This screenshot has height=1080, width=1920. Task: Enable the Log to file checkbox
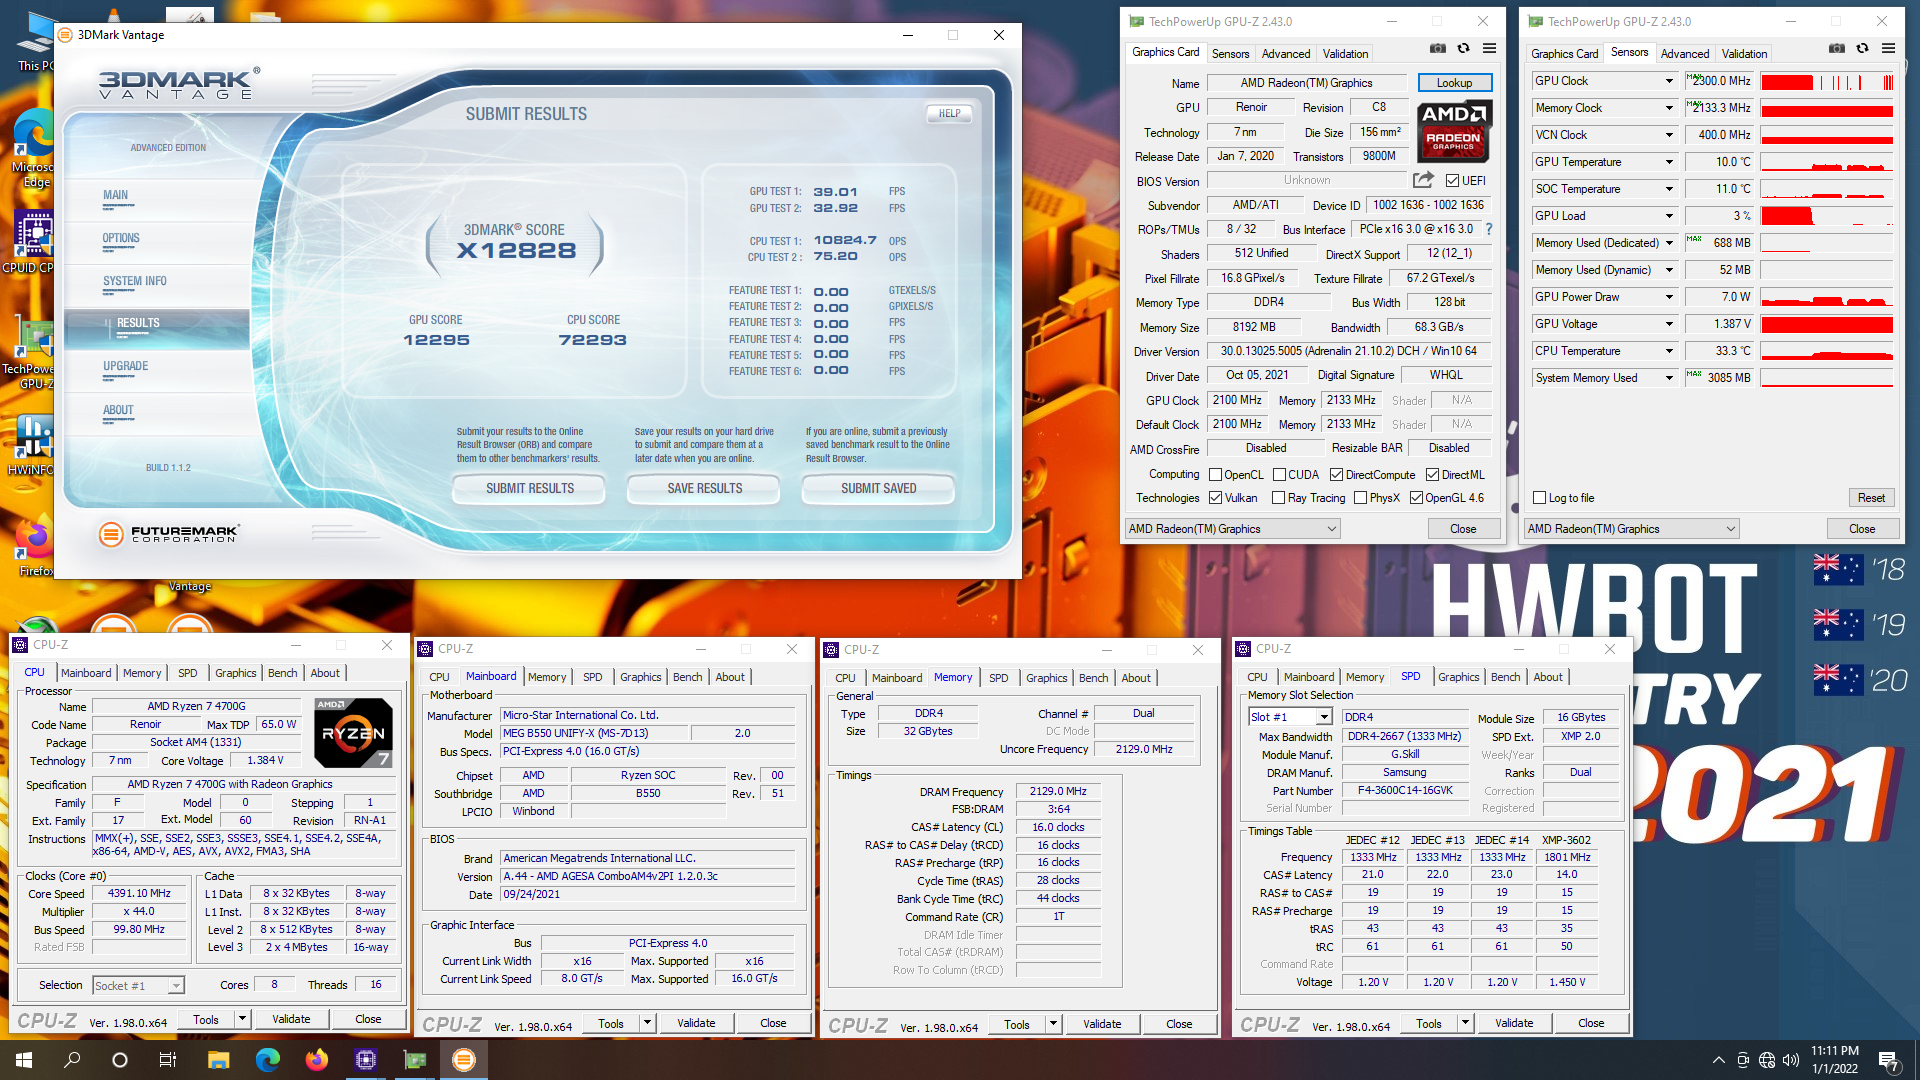[x=1539, y=498]
